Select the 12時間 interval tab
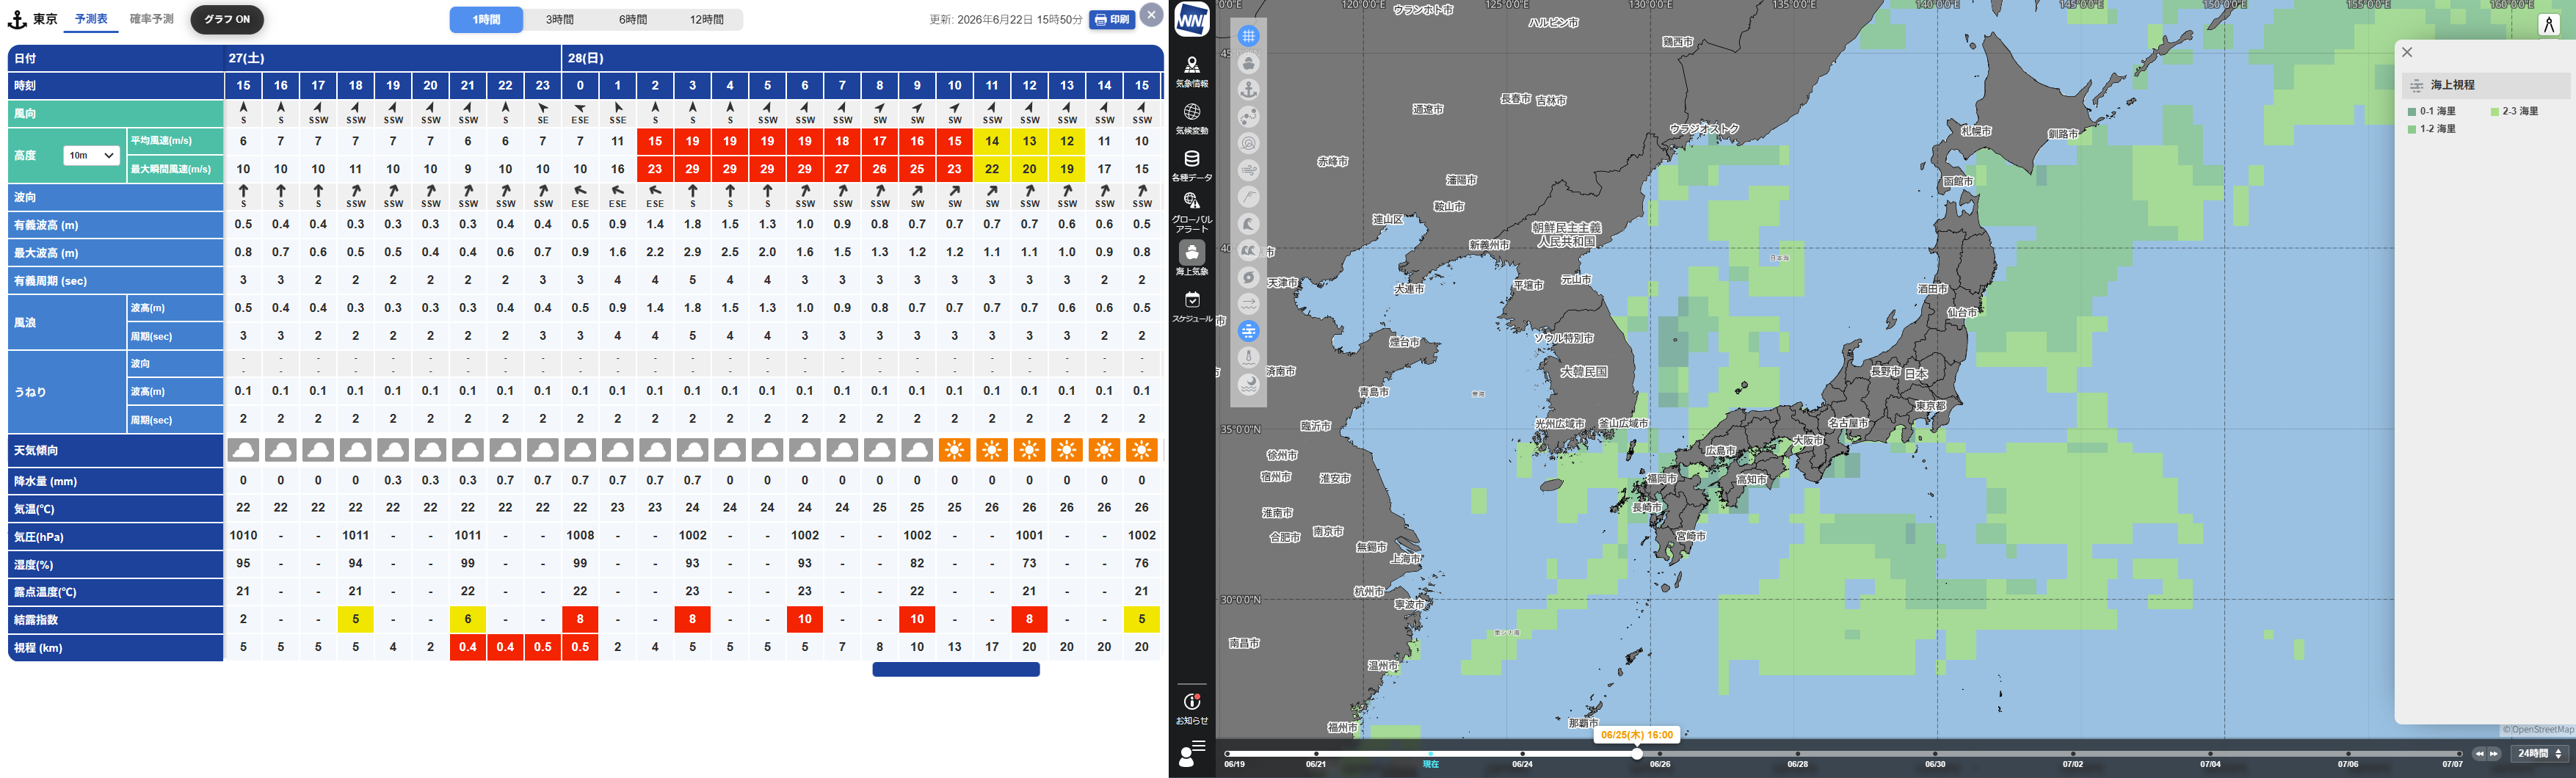The width and height of the screenshot is (2576, 778). pyautogui.click(x=706, y=19)
